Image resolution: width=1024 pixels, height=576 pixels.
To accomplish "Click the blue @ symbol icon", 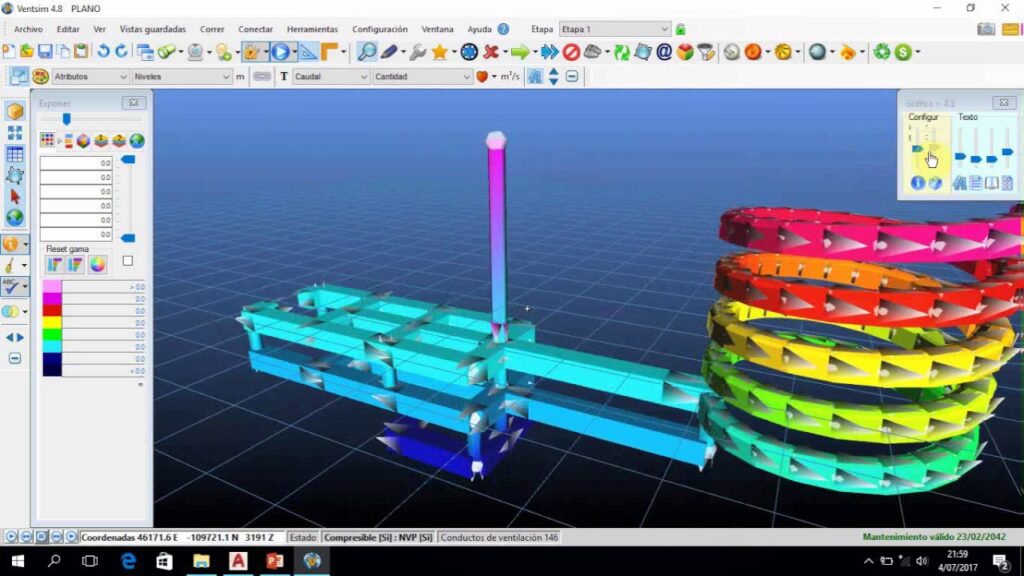I will click(x=664, y=52).
